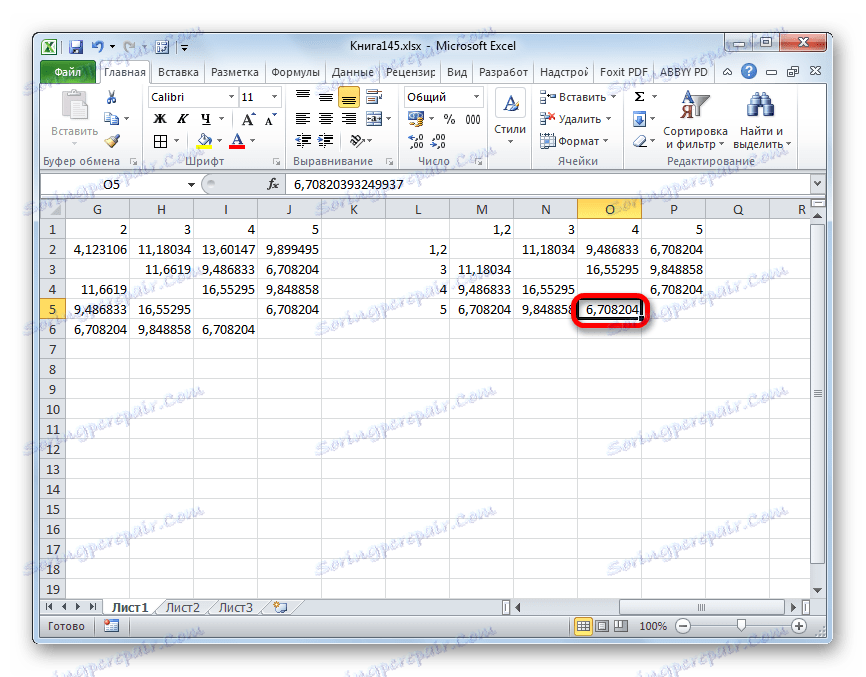Click the AutoSum sigma icon

click(x=640, y=97)
